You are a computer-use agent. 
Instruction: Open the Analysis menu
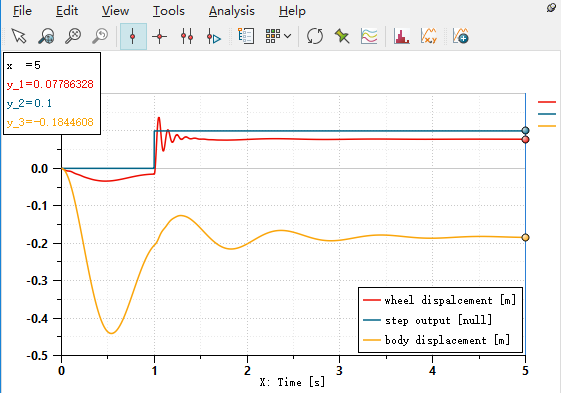click(232, 11)
